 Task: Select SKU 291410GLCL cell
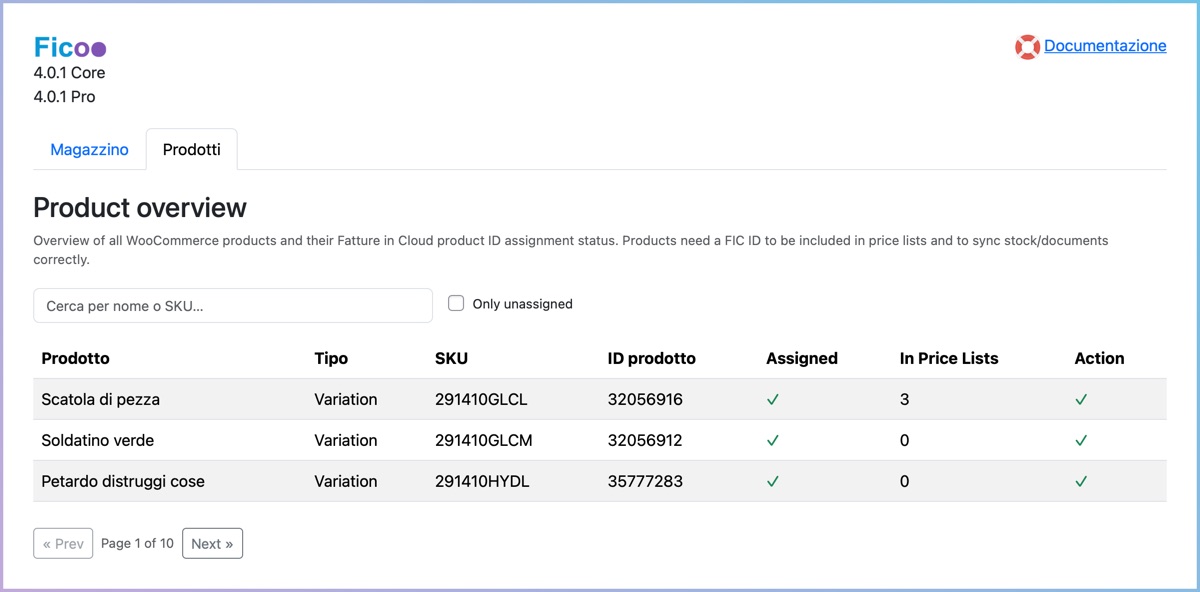481,399
